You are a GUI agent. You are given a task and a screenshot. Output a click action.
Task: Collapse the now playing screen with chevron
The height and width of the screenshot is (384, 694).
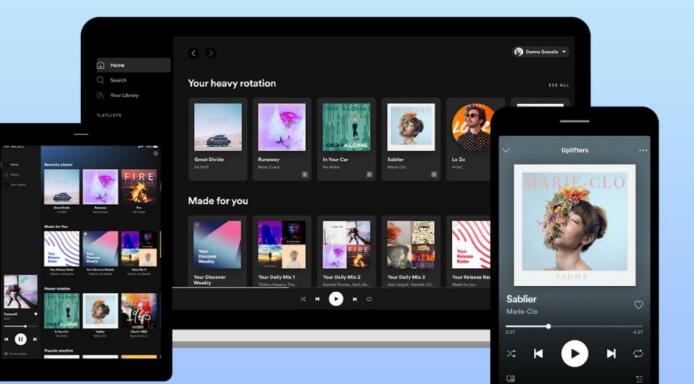[506, 150]
